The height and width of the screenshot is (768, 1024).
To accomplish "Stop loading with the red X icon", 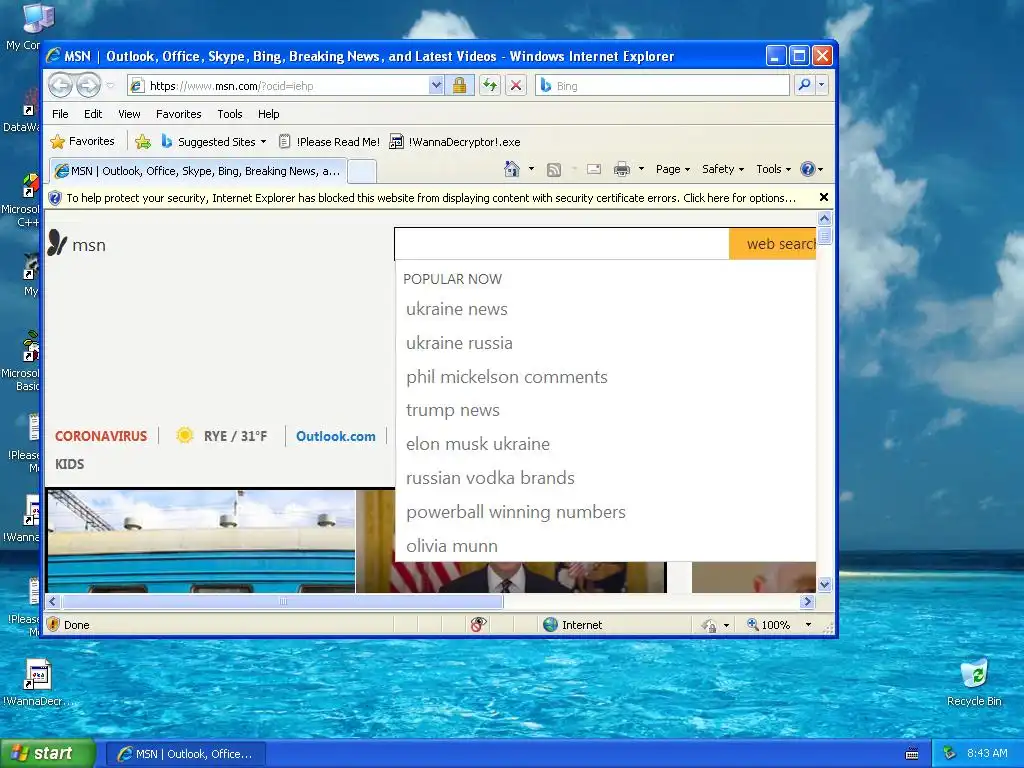I will 516,86.
